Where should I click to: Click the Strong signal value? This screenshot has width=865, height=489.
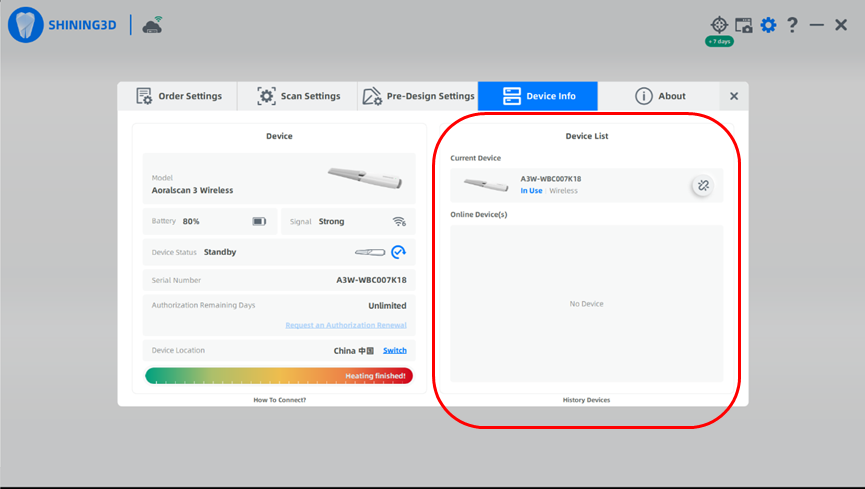(x=331, y=221)
